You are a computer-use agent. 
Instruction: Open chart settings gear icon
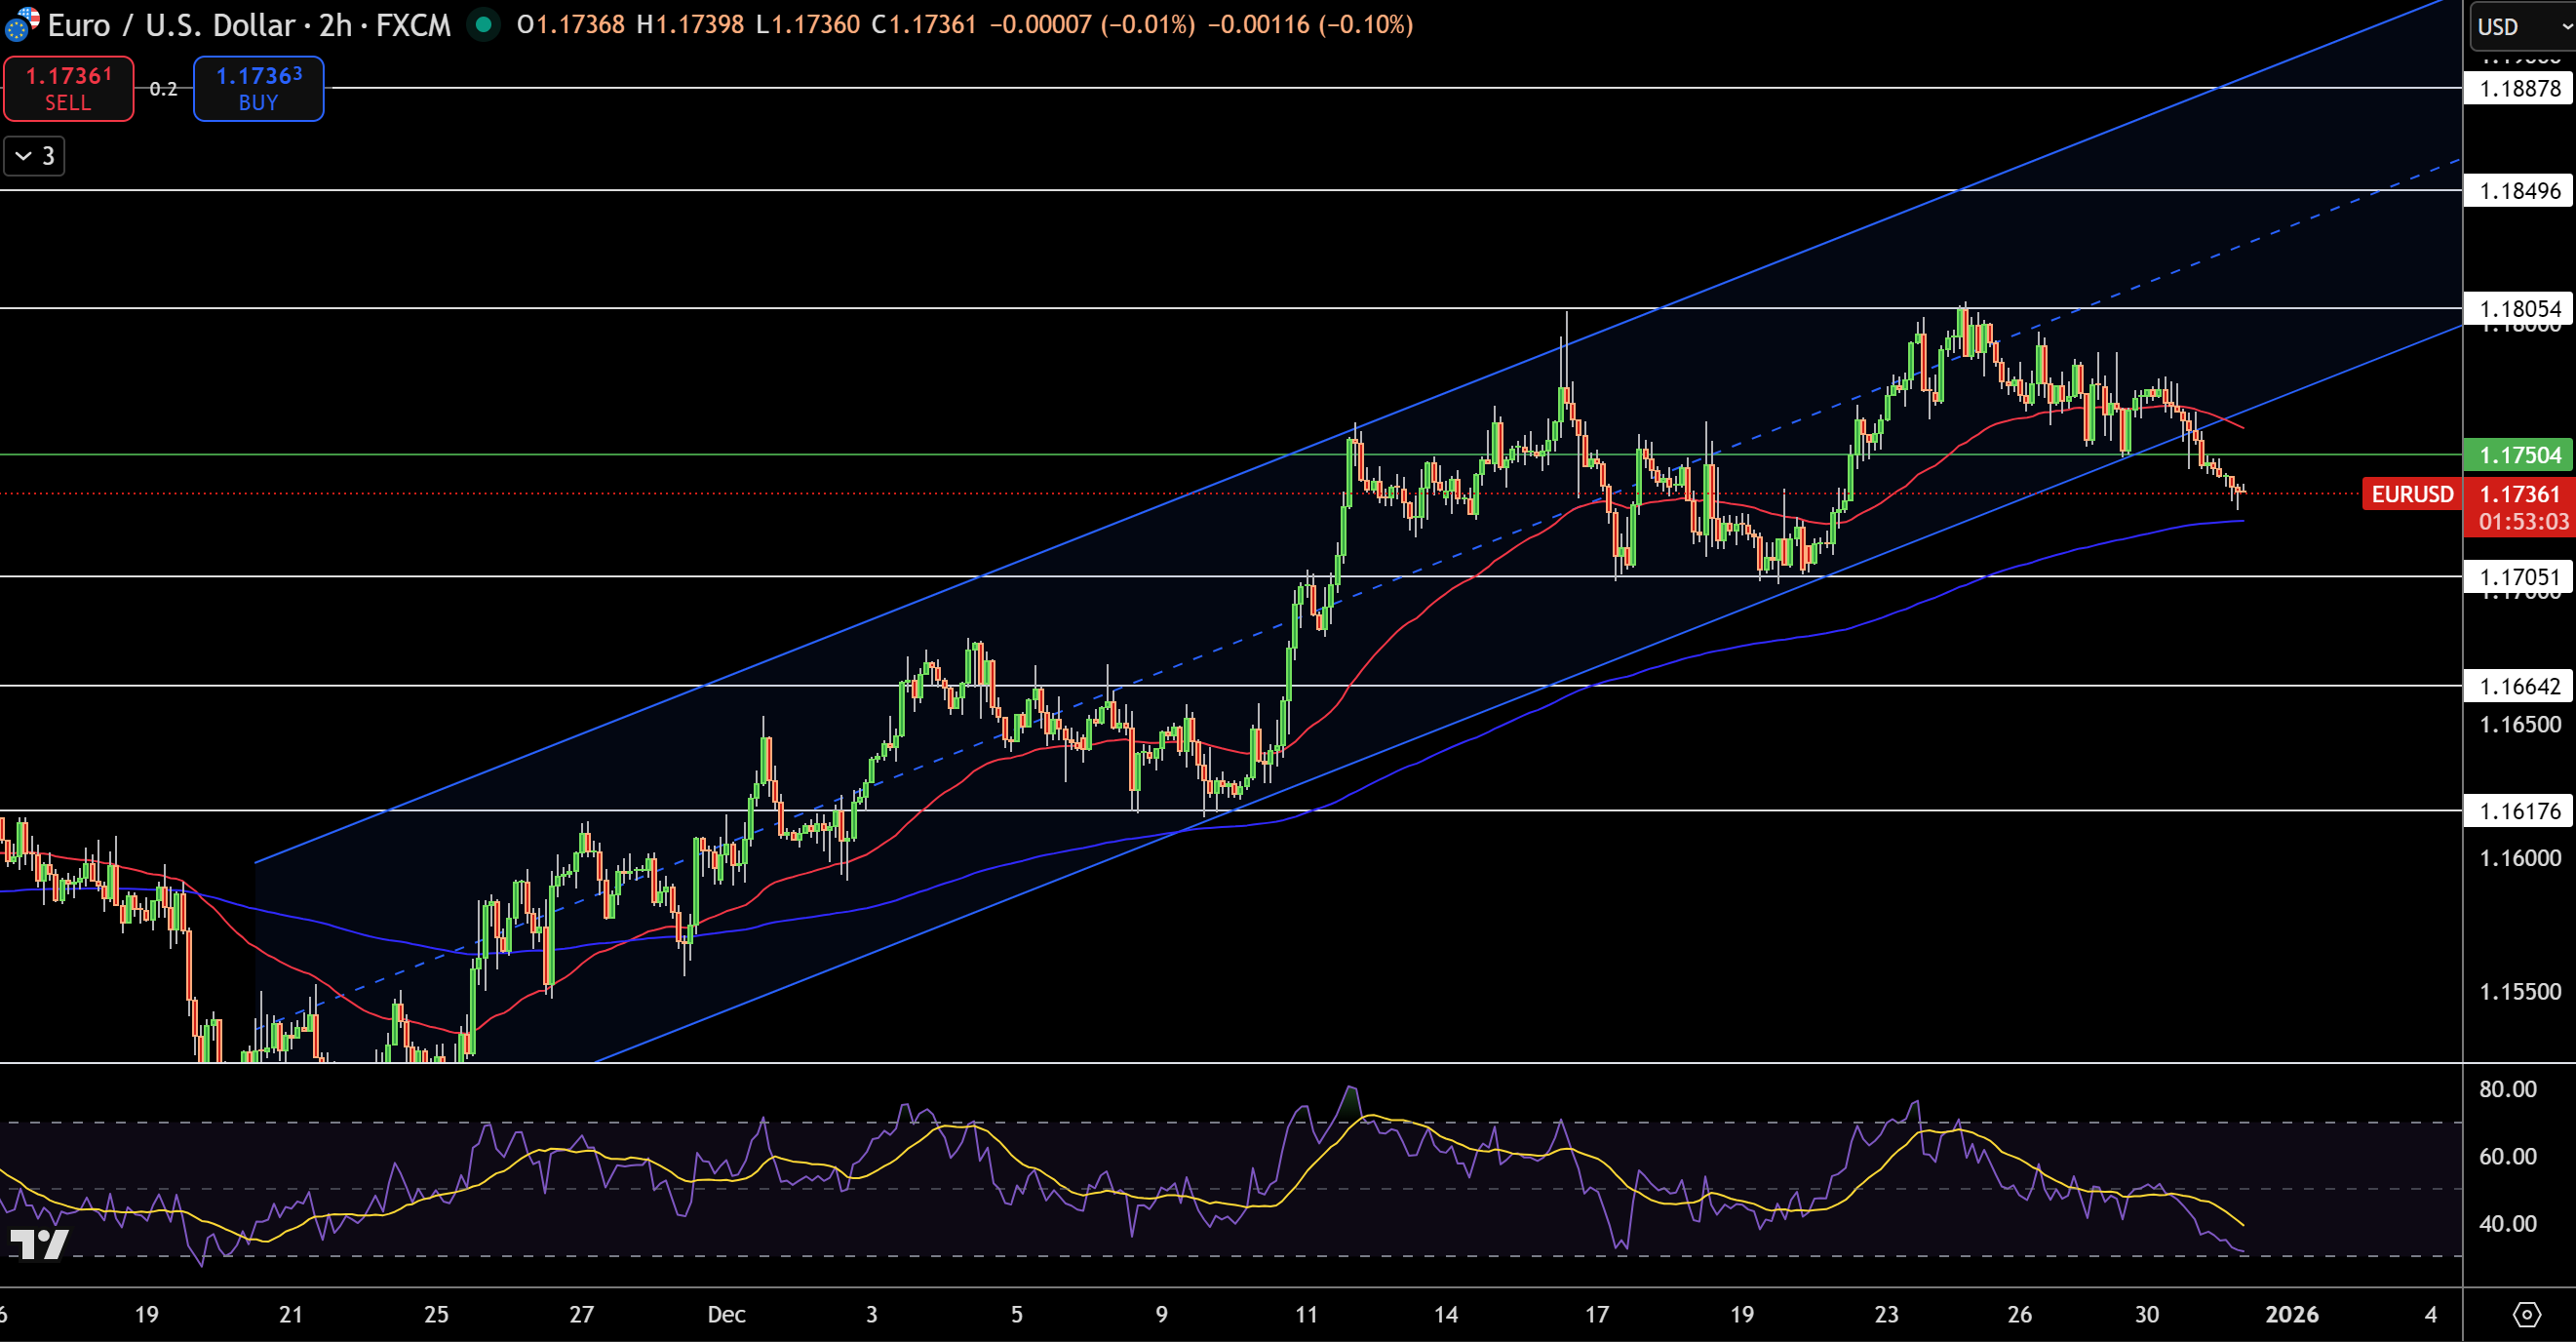pos(2527,1314)
